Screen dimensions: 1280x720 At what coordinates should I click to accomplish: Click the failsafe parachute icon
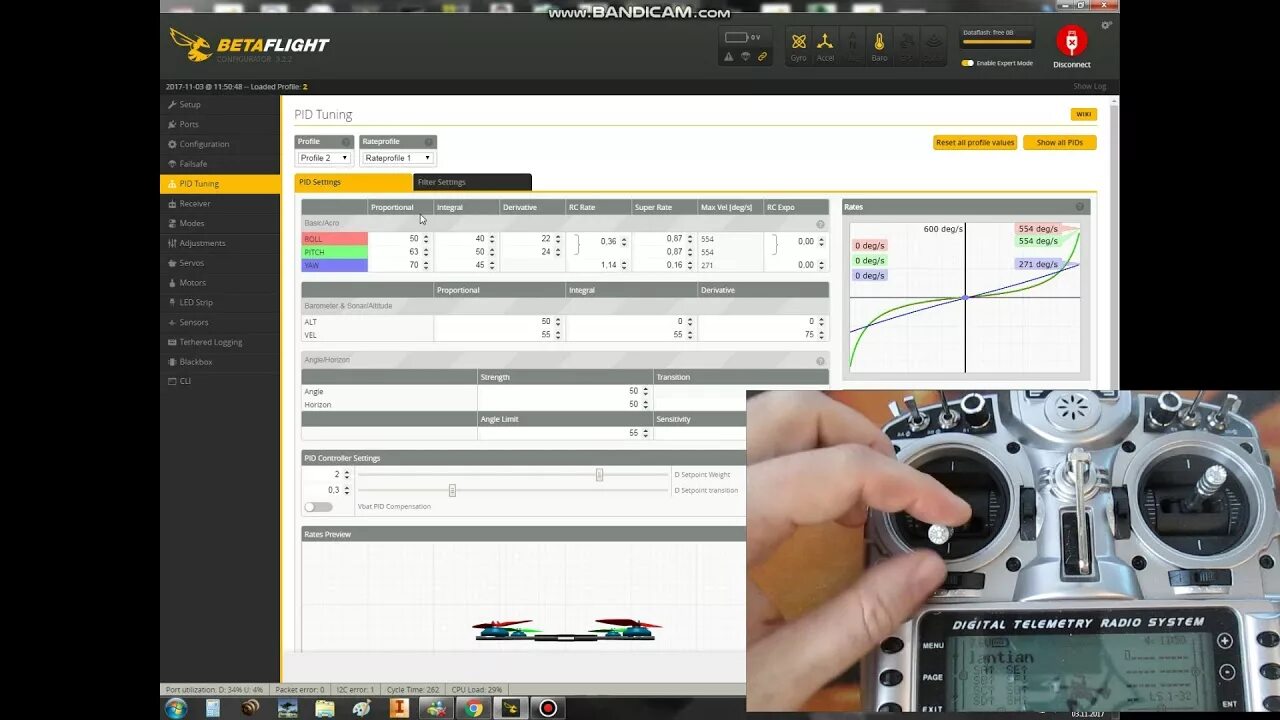(x=745, y=57)
